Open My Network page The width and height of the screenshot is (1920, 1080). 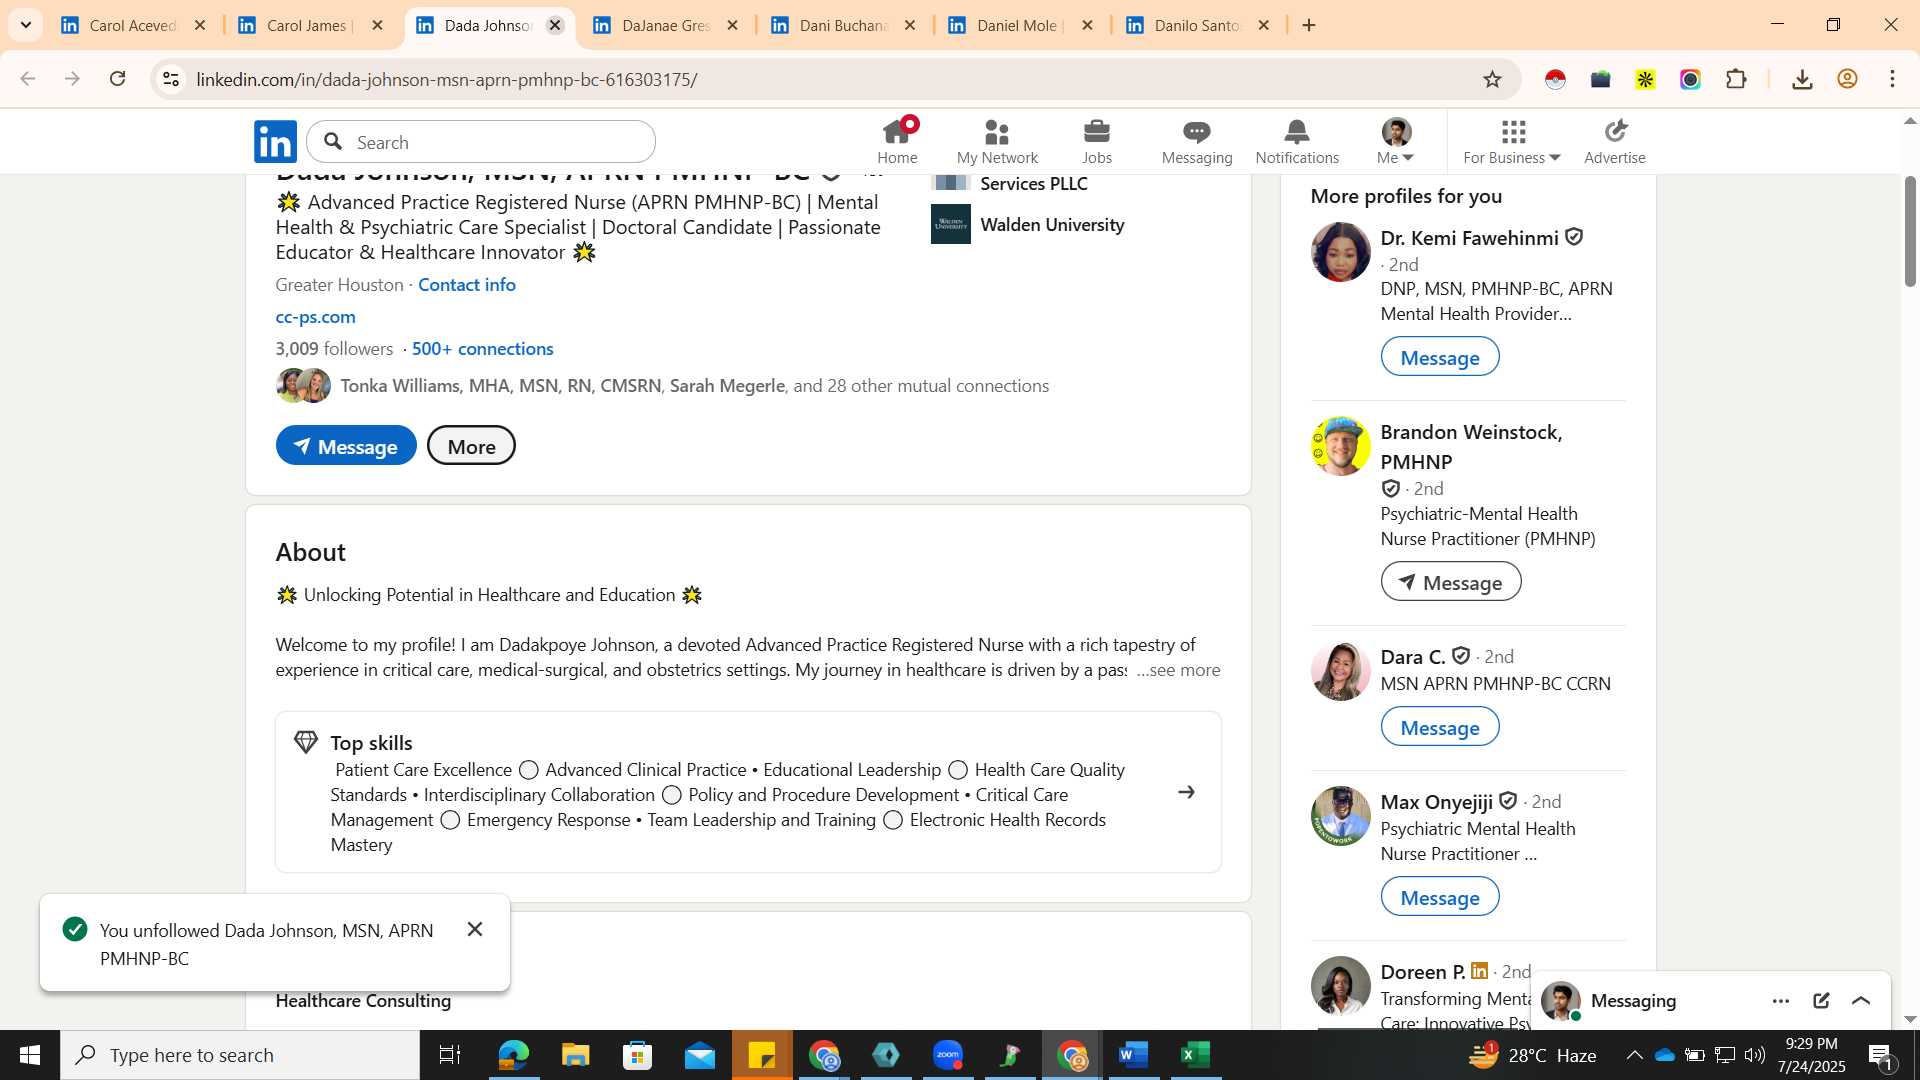click(997, 141)
